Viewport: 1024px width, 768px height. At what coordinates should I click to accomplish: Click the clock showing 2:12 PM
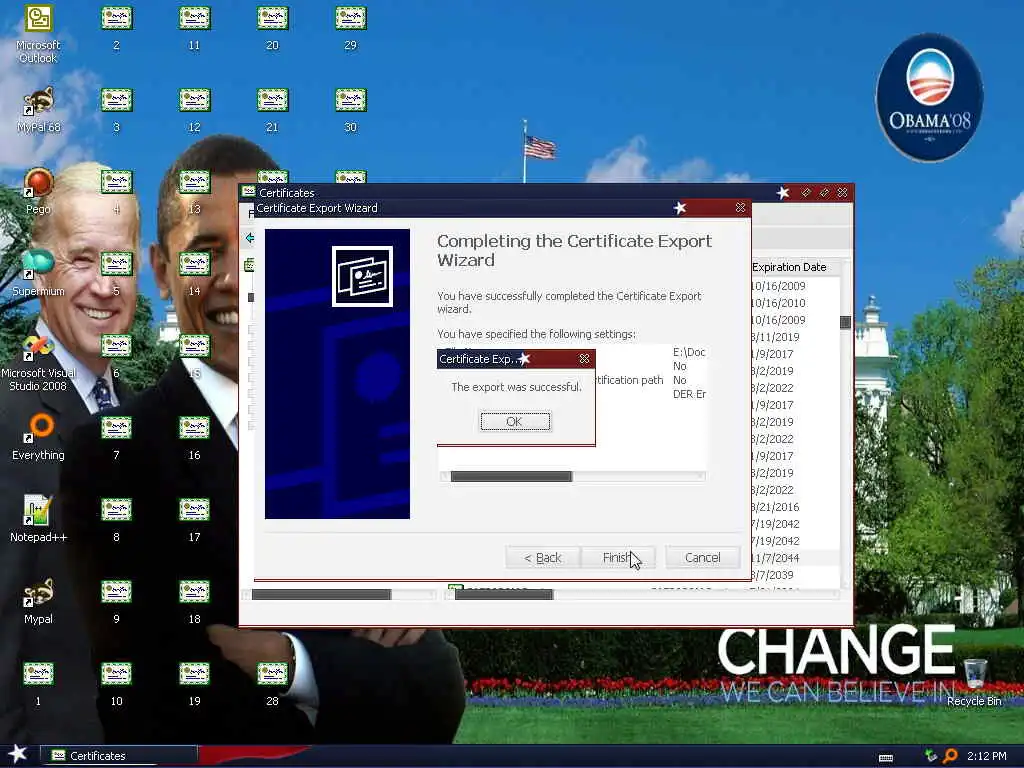point(986,756)
